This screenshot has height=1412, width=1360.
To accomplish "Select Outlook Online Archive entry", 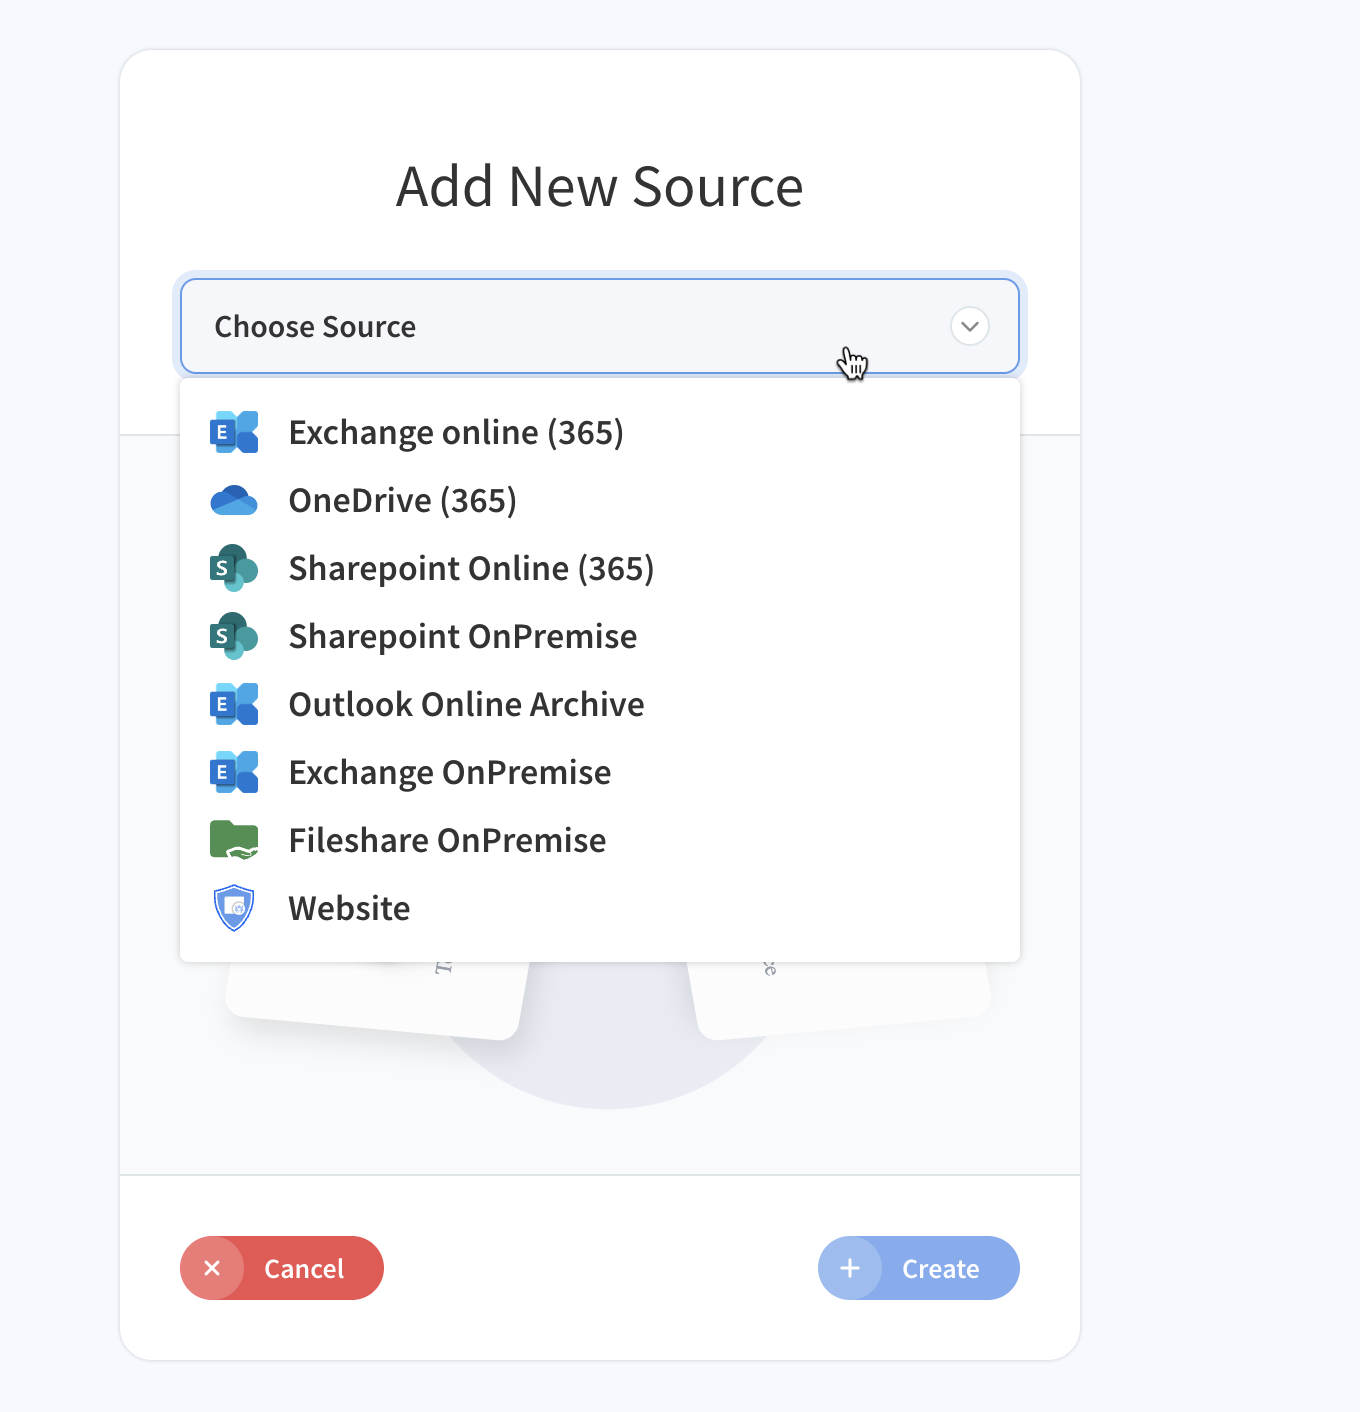I will (x=600, y=704).
